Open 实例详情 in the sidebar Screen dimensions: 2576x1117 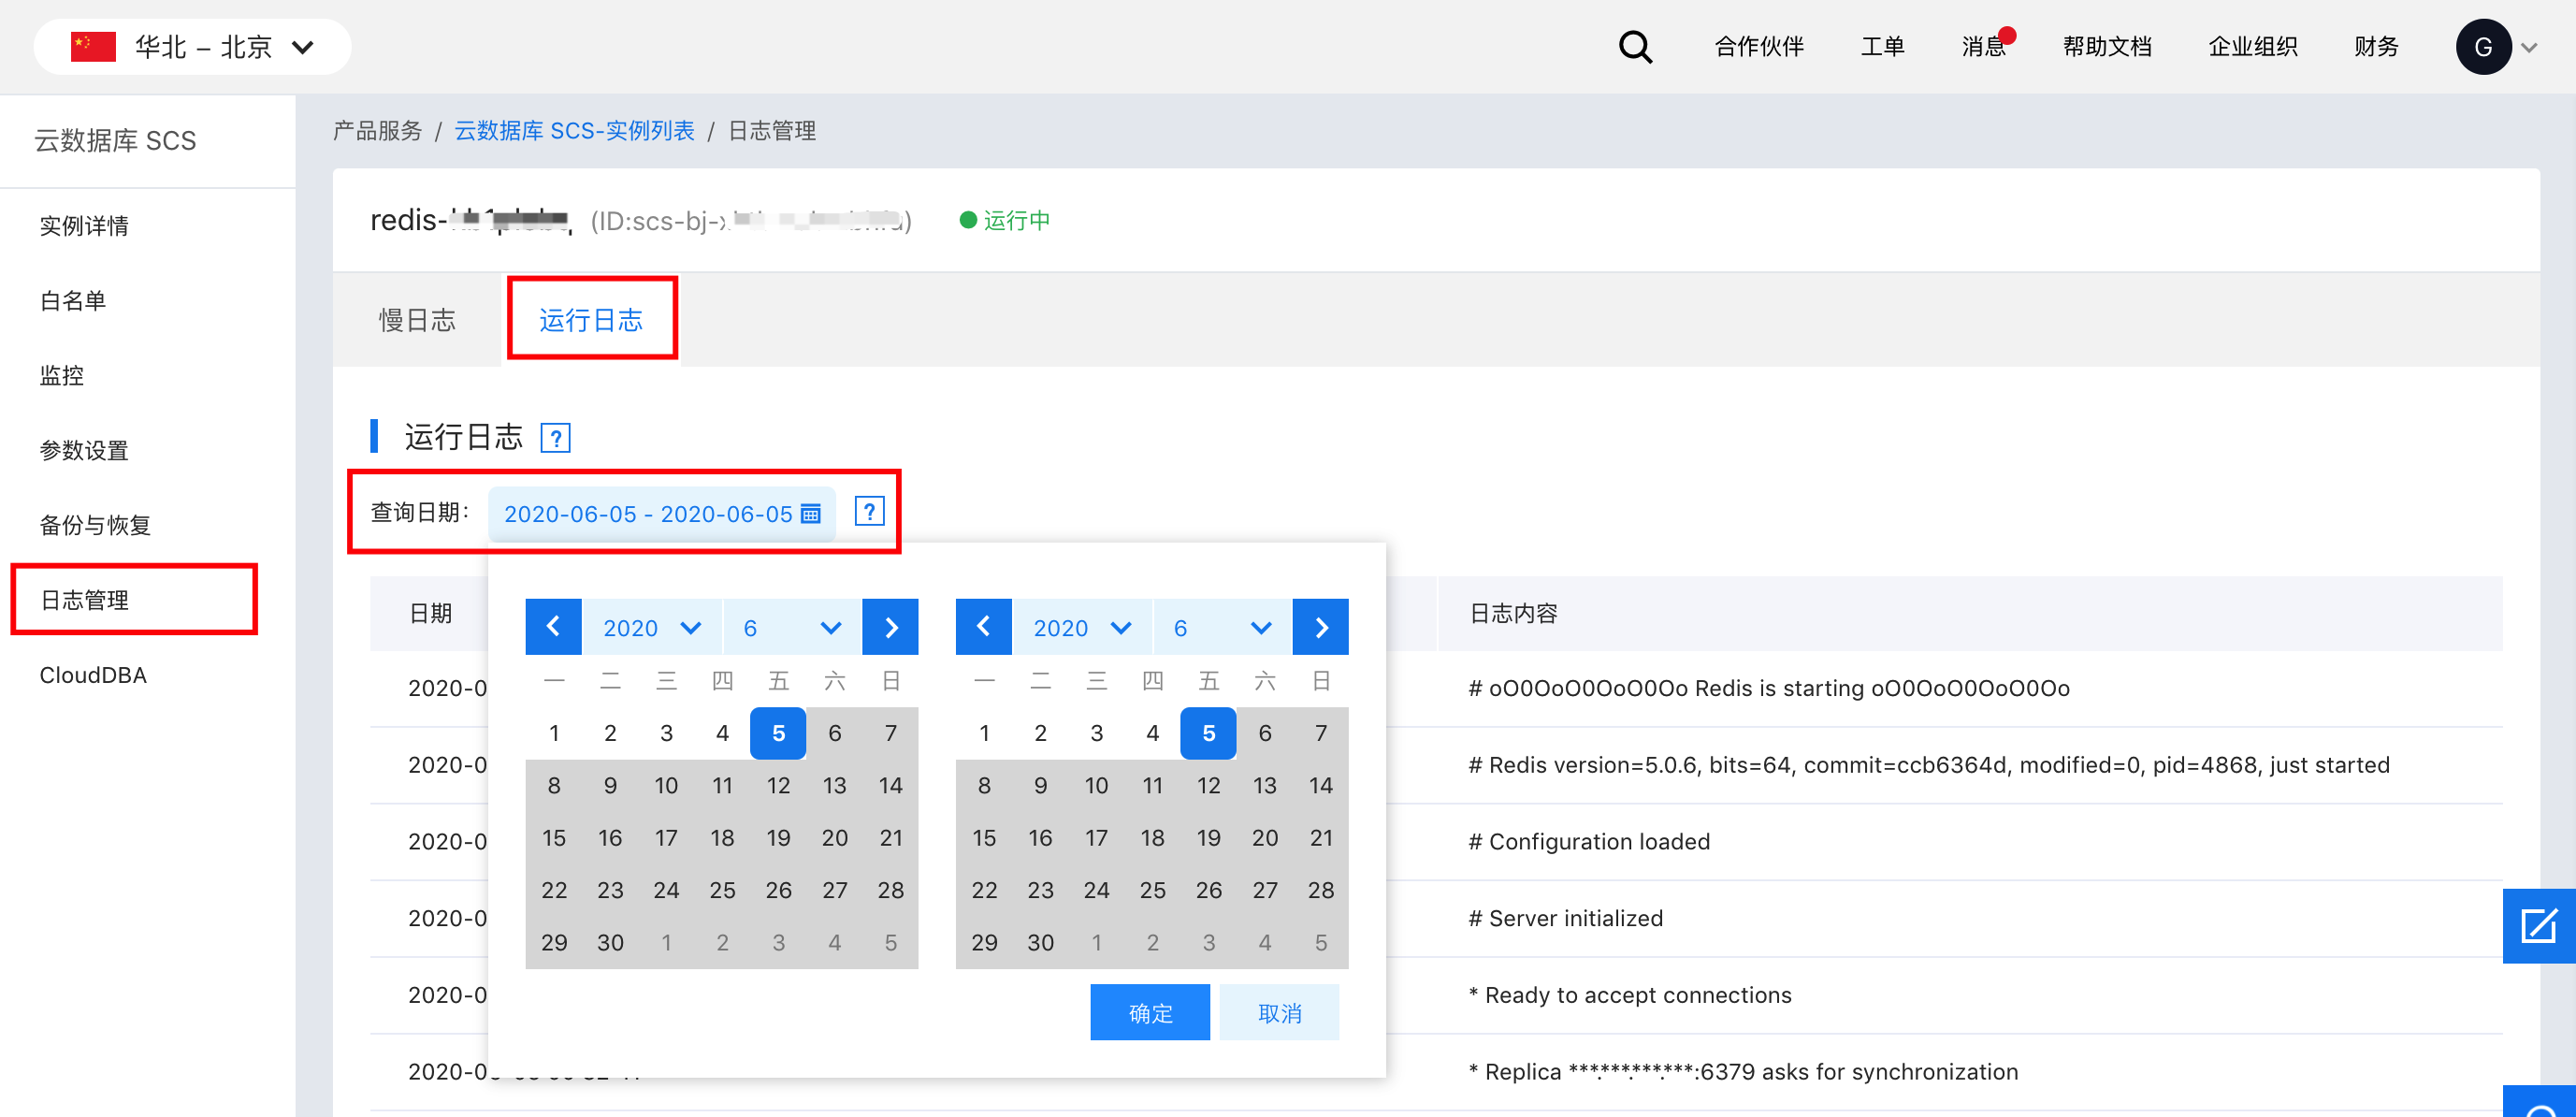coord(84,226)
